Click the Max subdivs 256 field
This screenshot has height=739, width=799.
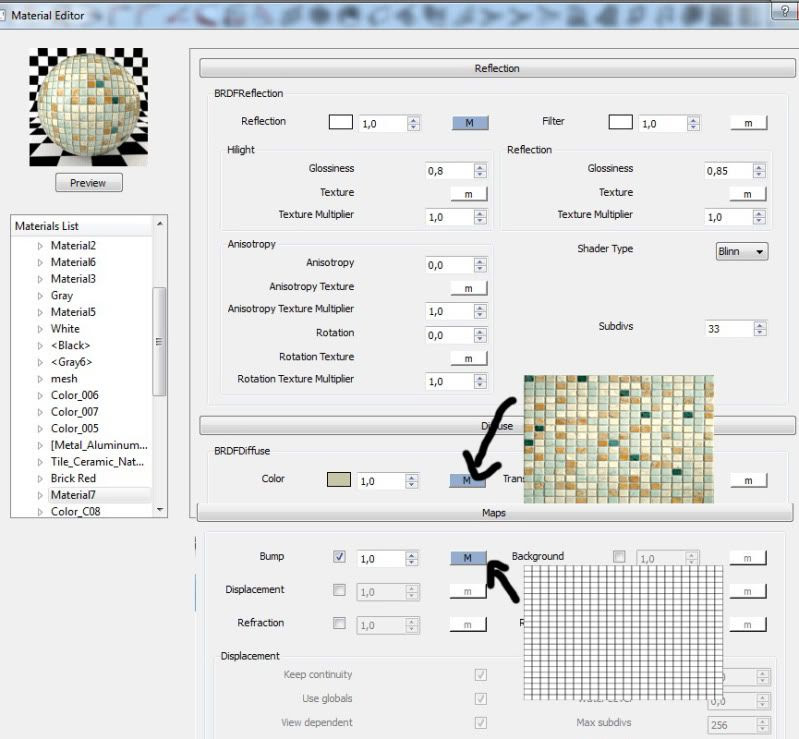pyautogui.click(x=731, y=725)
